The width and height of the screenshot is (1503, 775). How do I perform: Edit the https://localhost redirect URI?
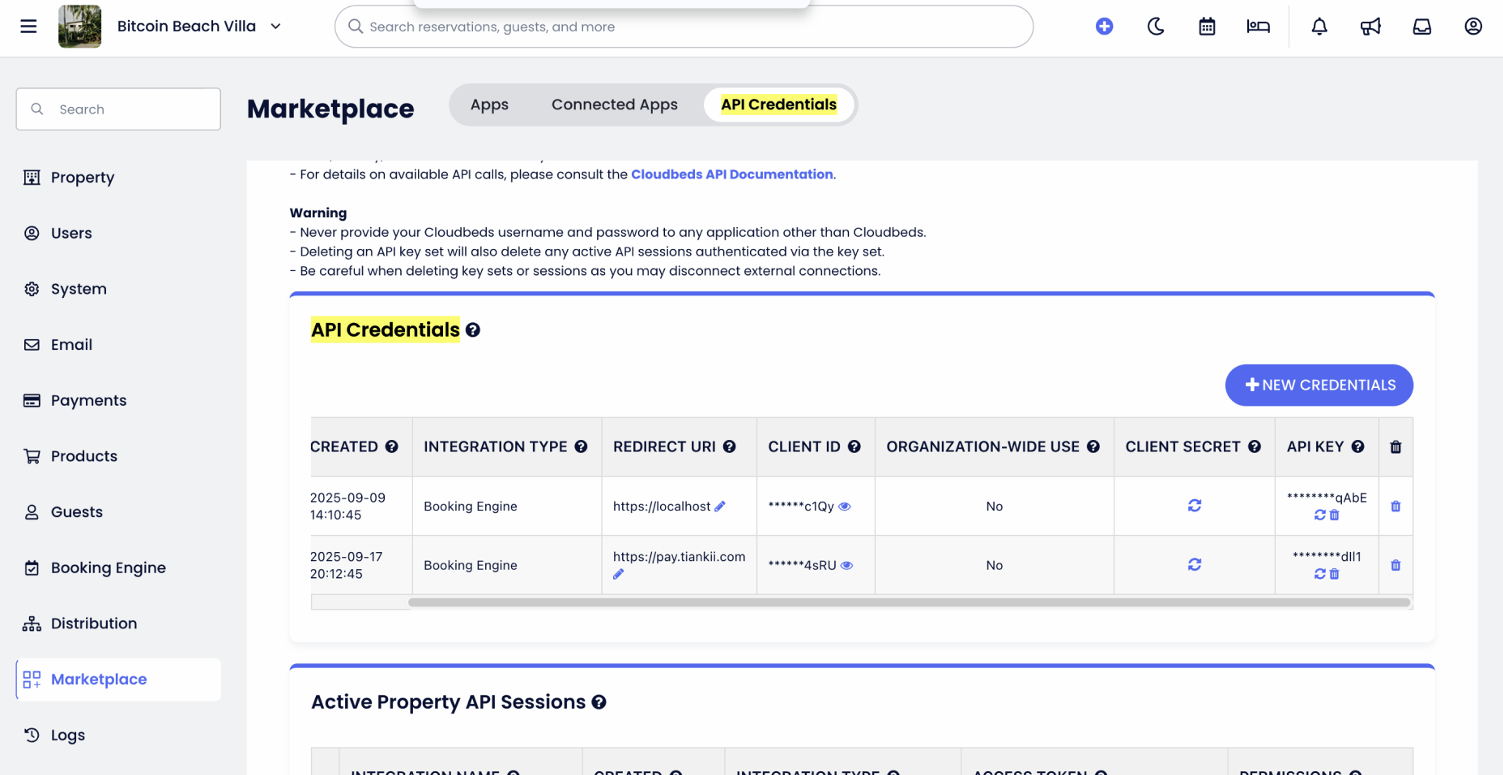(x=720, y=507)
